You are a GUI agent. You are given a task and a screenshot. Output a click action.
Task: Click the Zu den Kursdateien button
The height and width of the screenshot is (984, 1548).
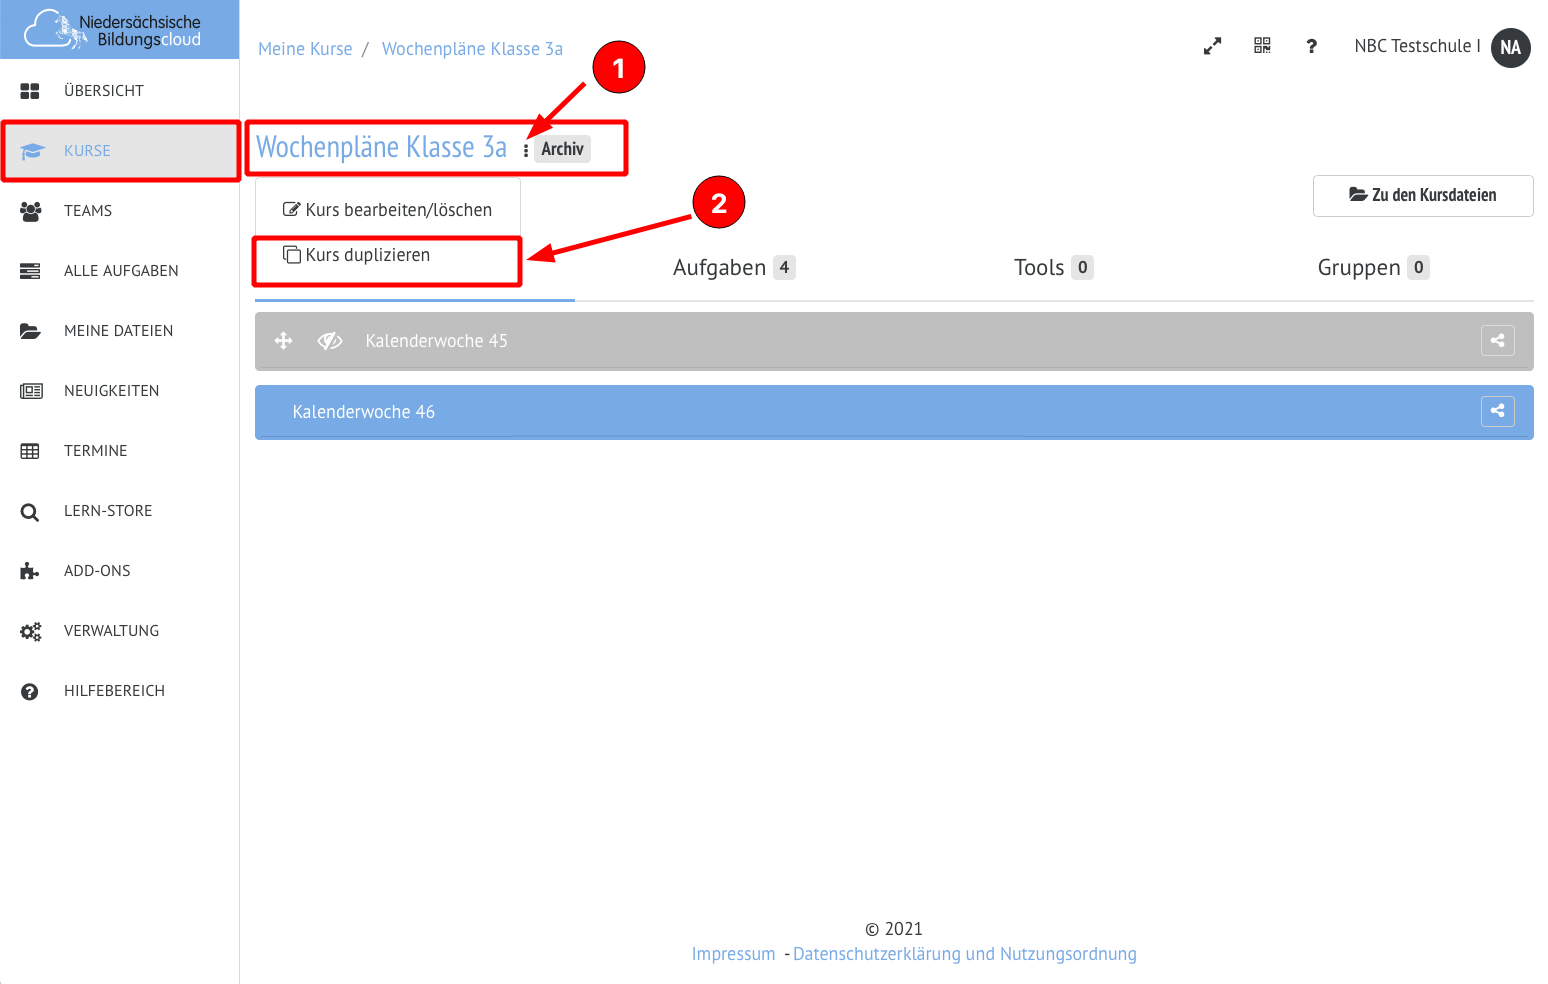(1422, 196)
